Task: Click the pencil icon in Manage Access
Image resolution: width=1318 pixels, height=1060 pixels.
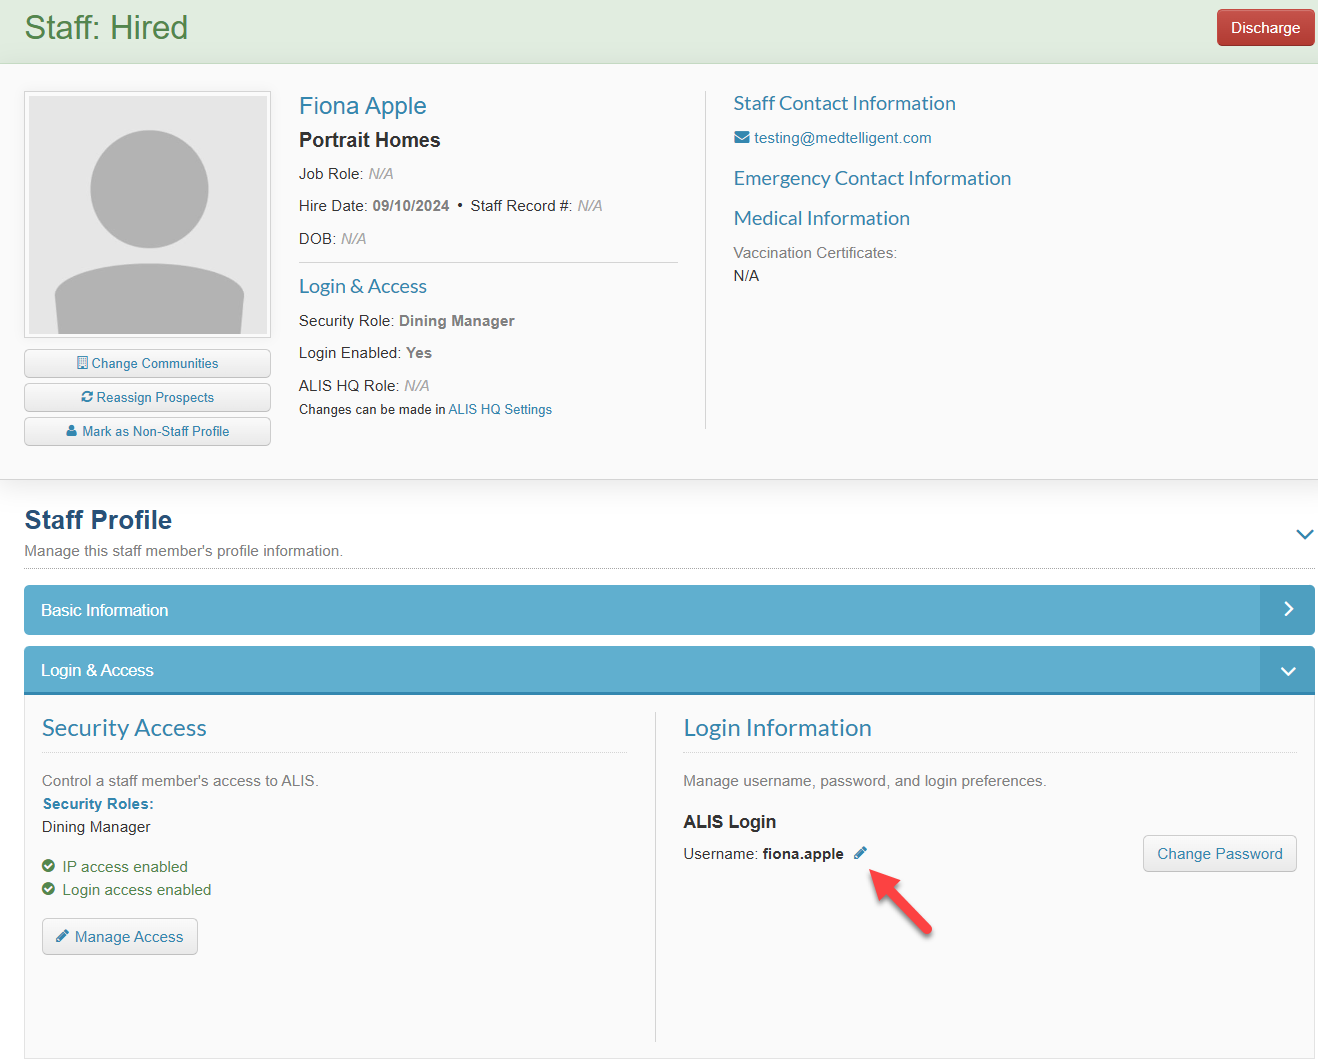Action: [62, 936]
